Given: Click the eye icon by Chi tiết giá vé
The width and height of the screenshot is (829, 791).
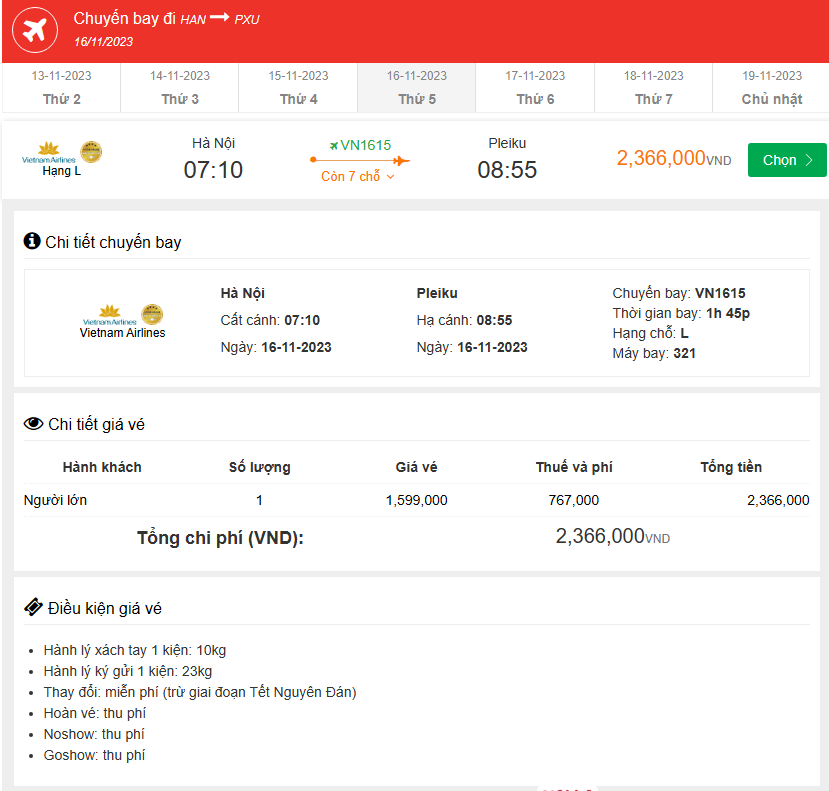Looking at the screenshot, I should point(33,424).
